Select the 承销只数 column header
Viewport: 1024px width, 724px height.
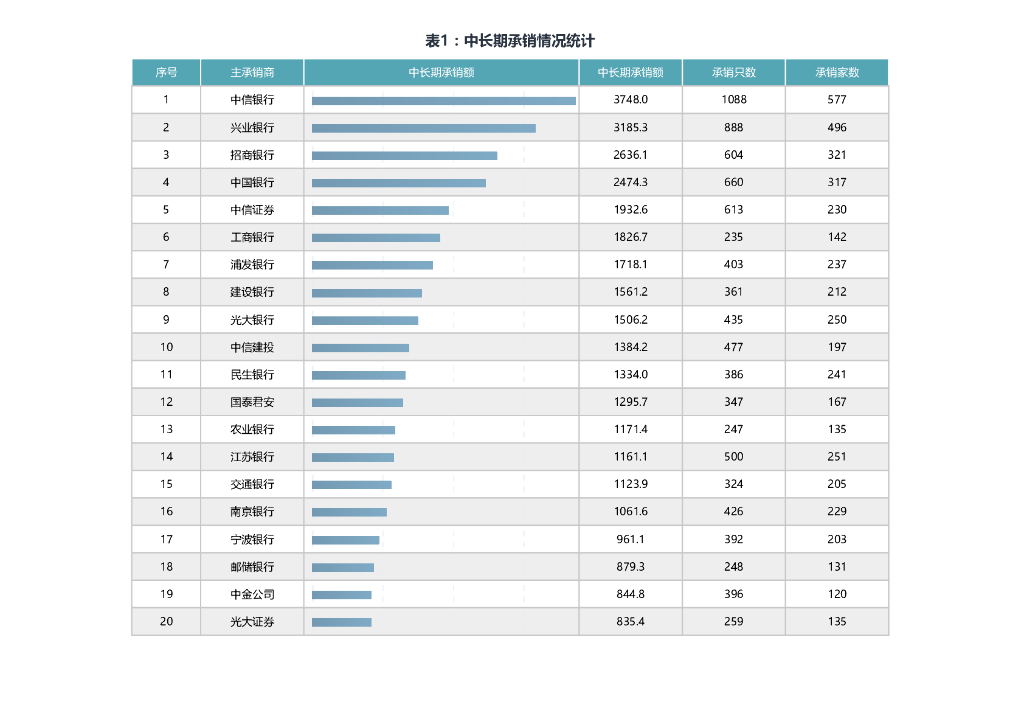point(733,72)
